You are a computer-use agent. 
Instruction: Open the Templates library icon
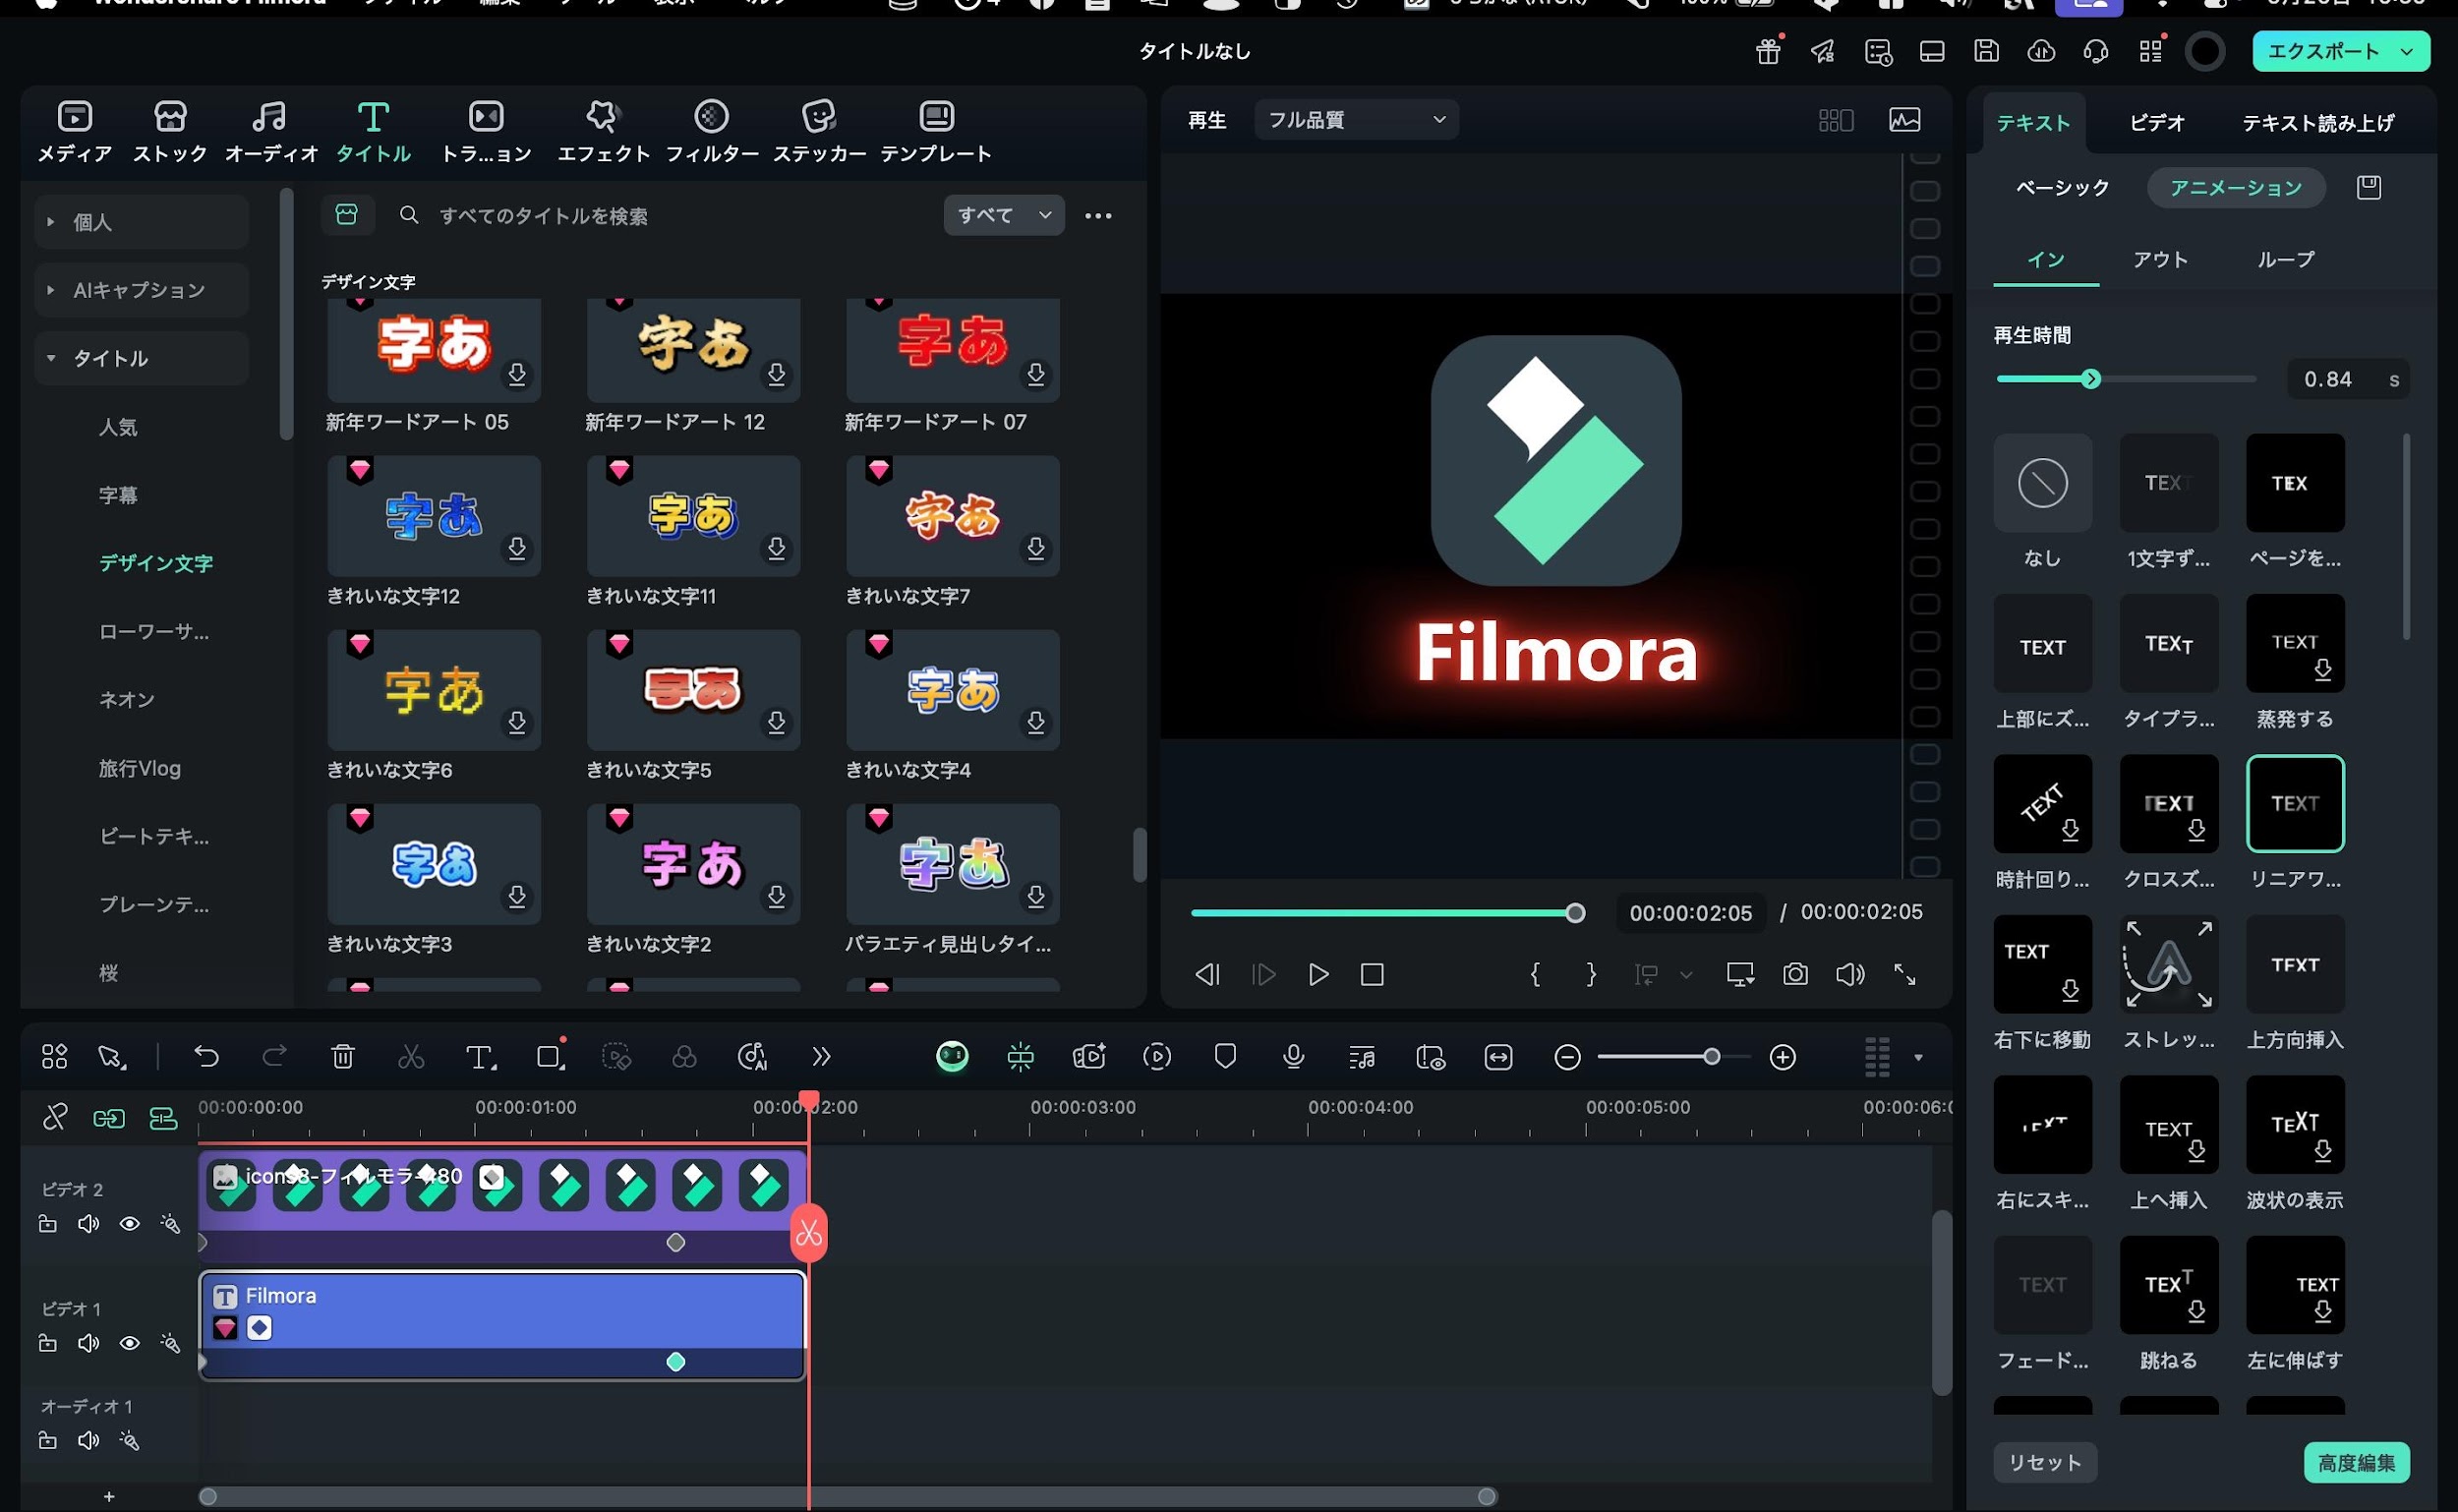(x=936, y=117)
